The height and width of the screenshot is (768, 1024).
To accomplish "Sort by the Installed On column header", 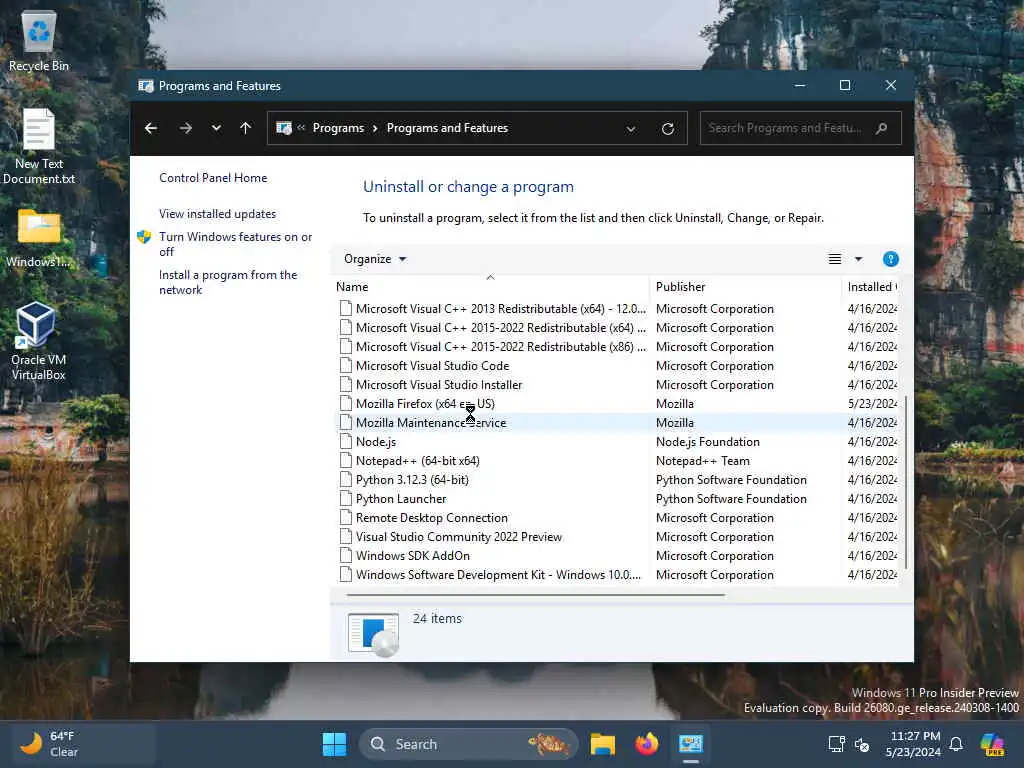I will (x=871, y=287).
